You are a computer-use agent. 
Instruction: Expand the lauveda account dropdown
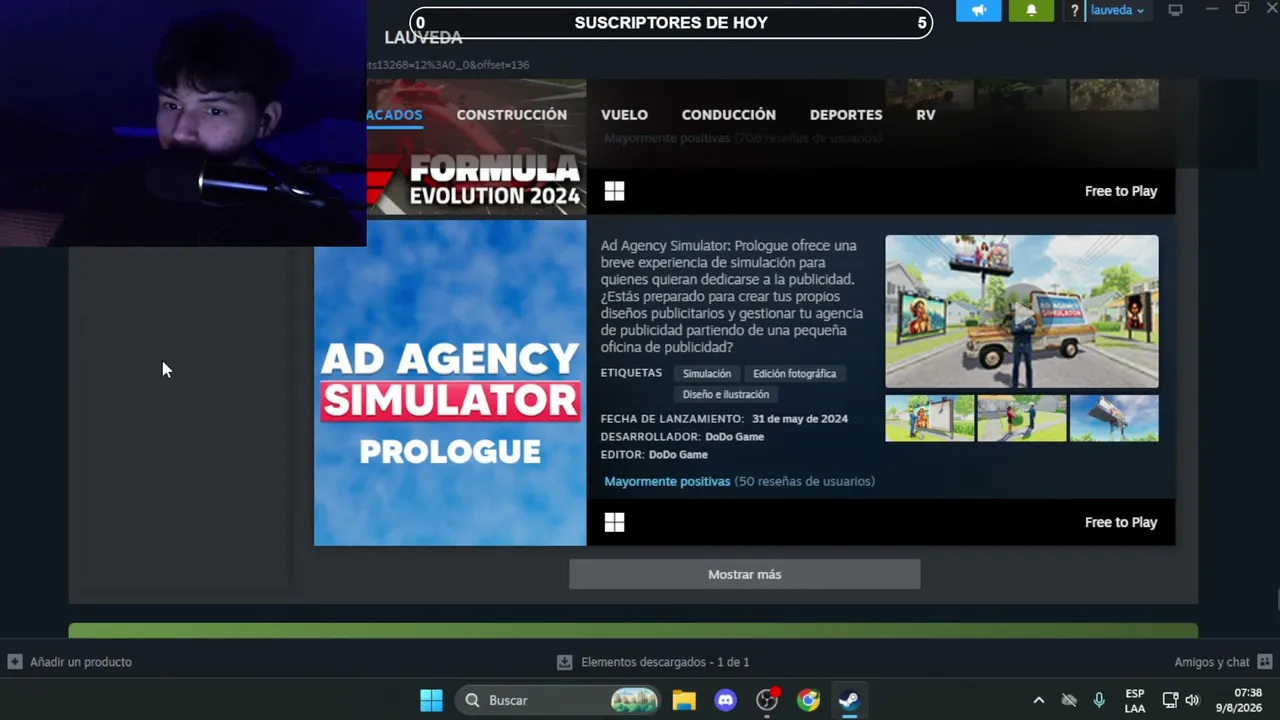(x=1117, y=11)
